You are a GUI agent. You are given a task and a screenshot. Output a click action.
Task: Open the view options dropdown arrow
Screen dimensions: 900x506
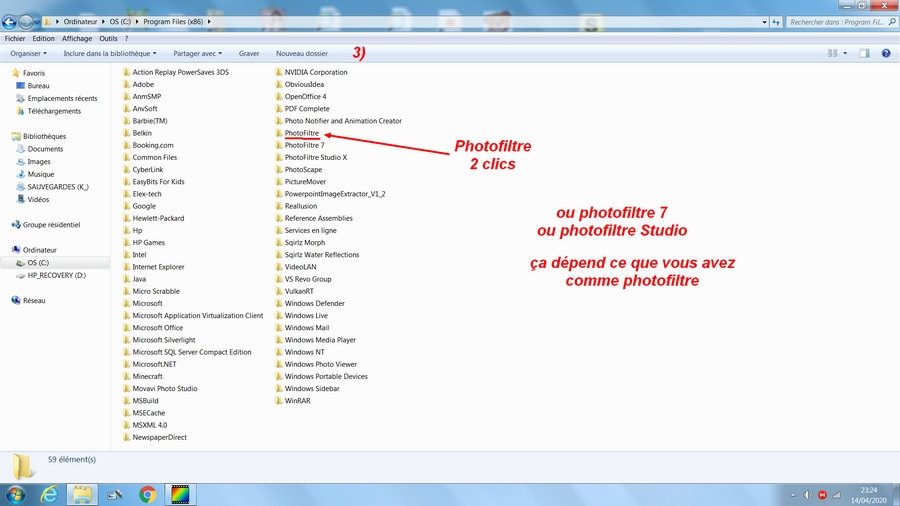click(845, 53)
